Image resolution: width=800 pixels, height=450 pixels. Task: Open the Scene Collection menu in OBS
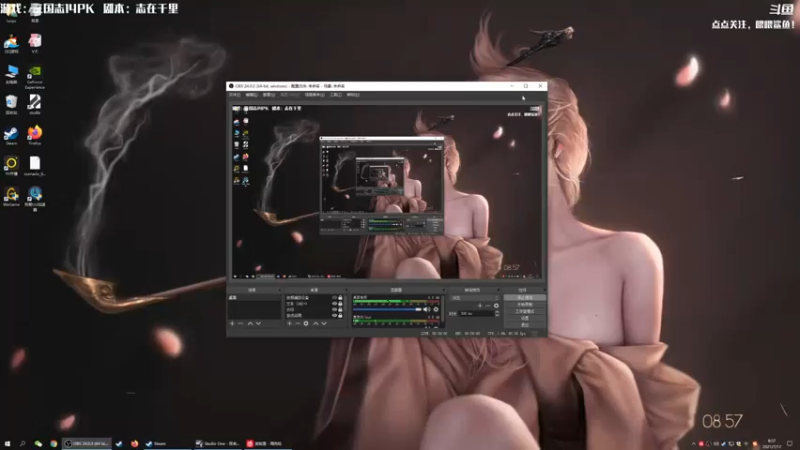(314, 94)
